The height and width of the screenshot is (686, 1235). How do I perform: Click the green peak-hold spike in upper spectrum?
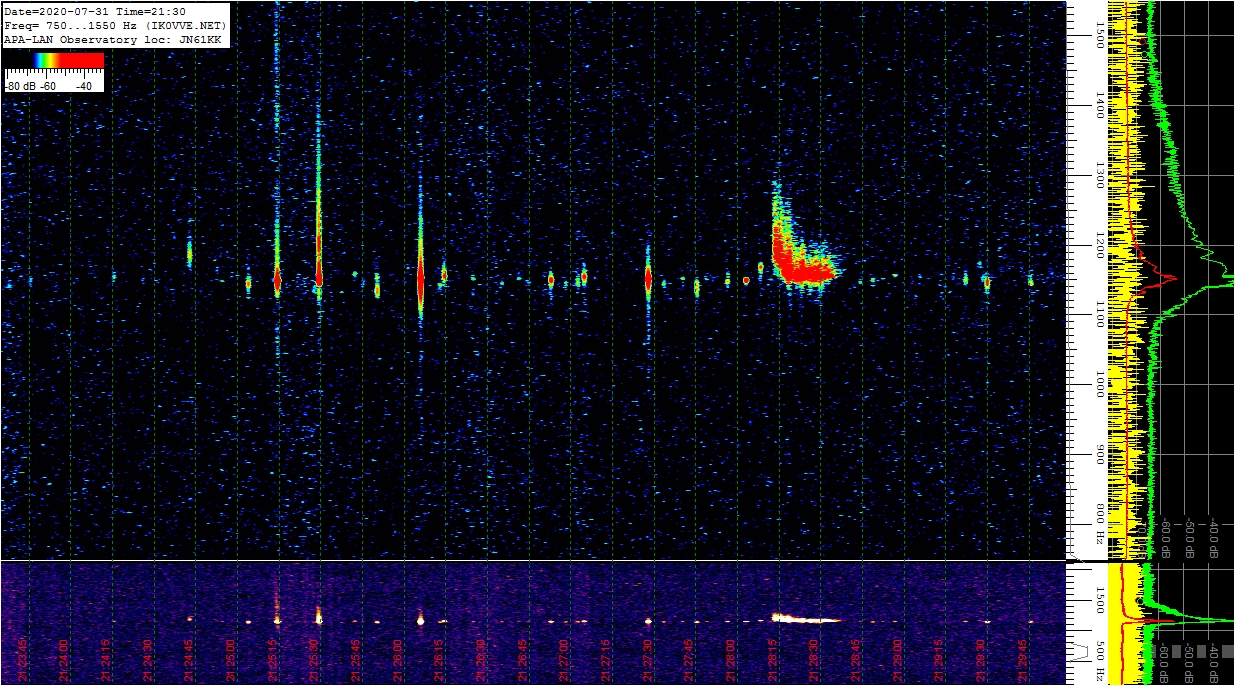(1222, 281)
